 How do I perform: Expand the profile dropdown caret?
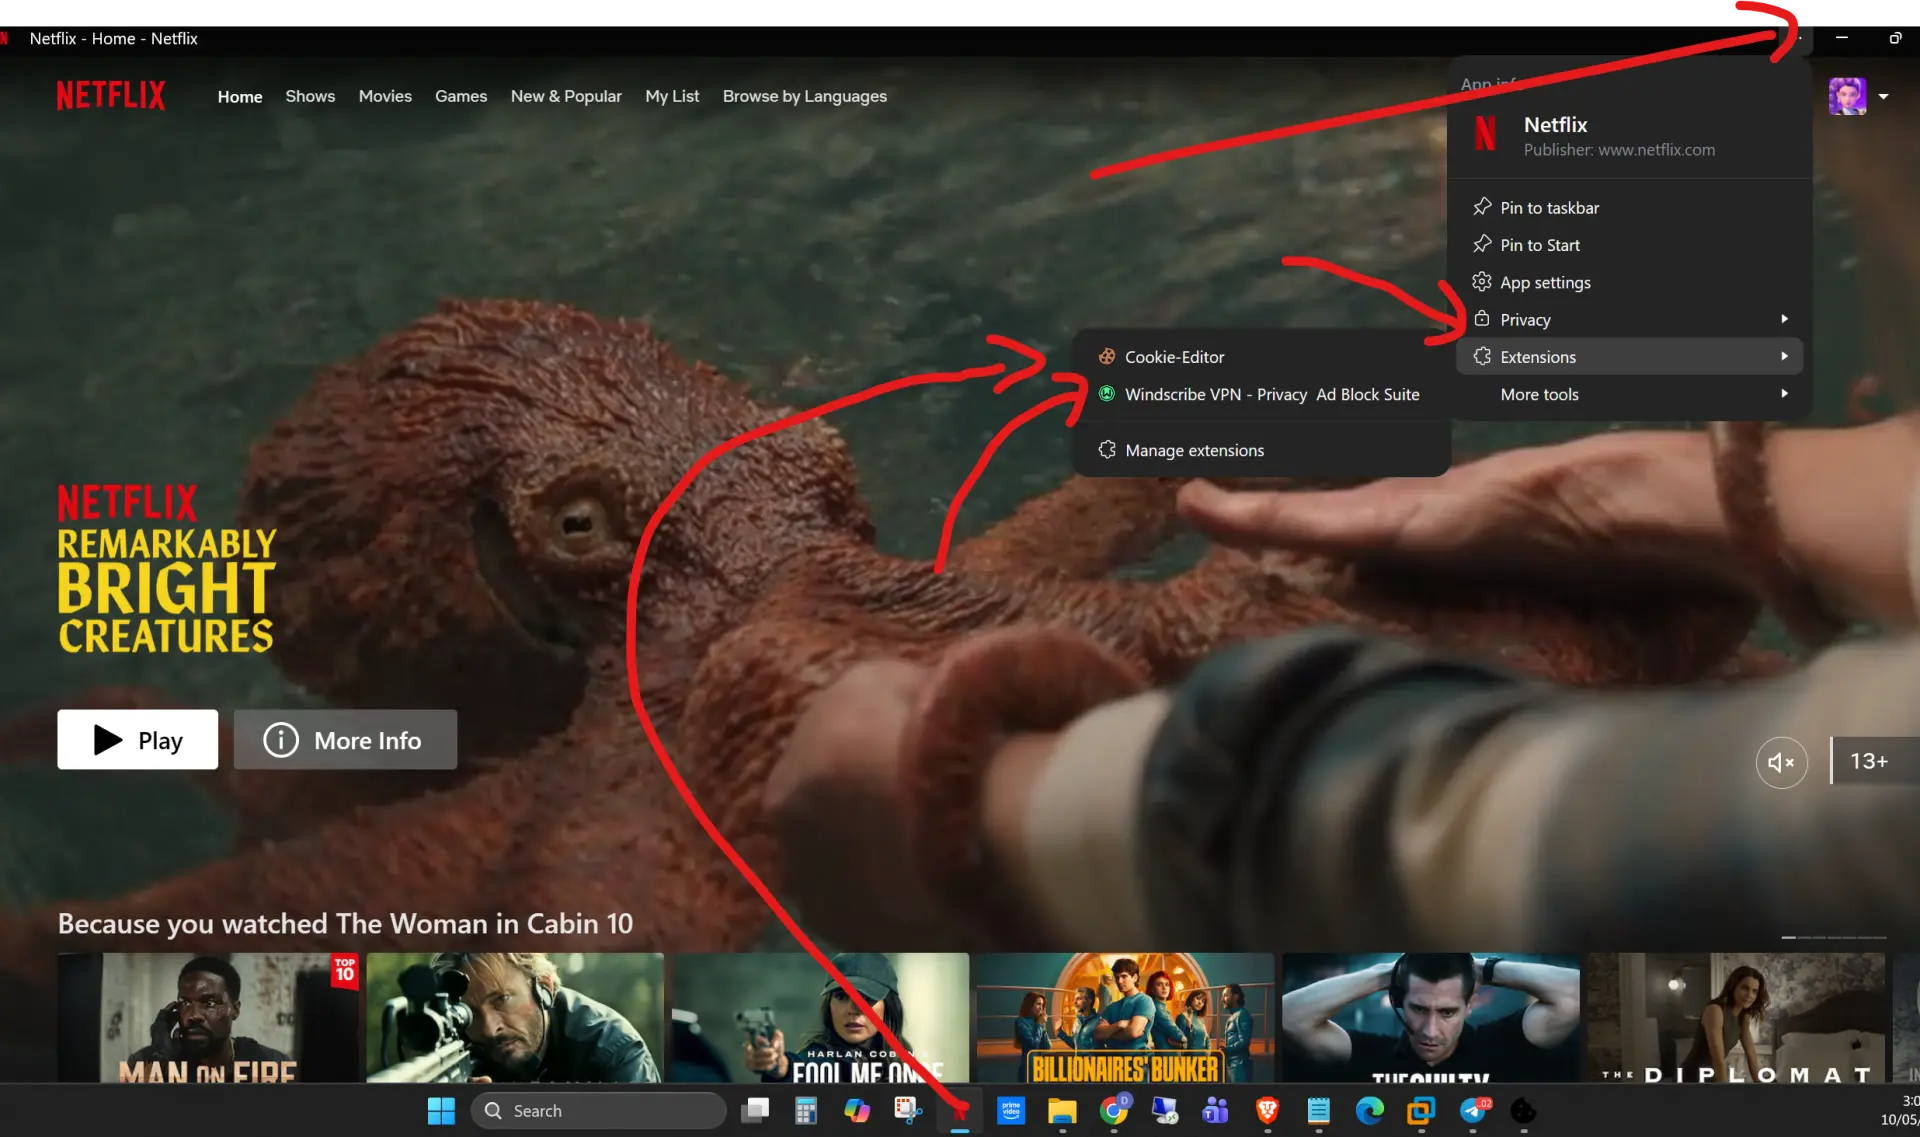click(1883, 97)
